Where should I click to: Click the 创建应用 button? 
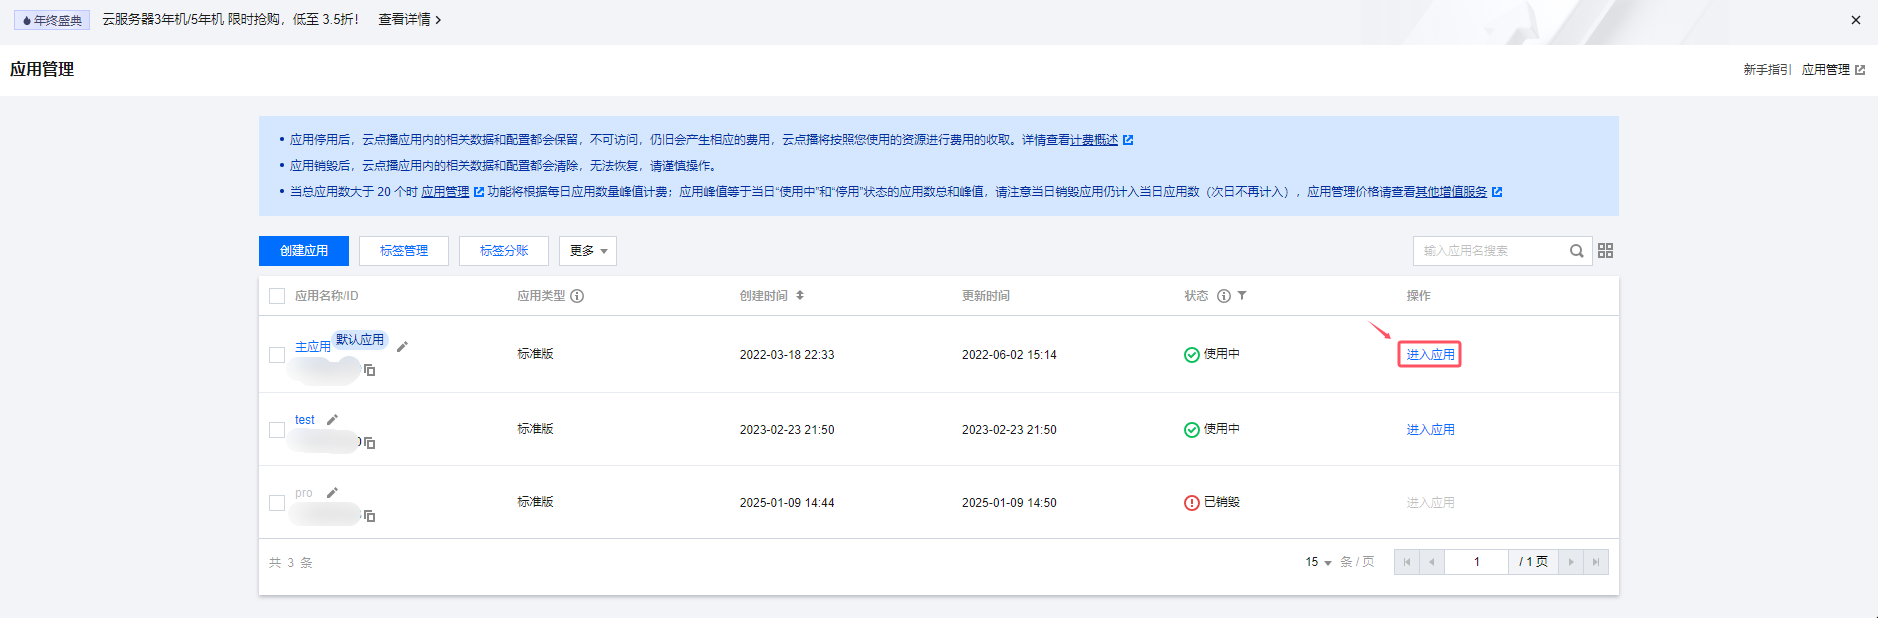click(x=304, y=251)
